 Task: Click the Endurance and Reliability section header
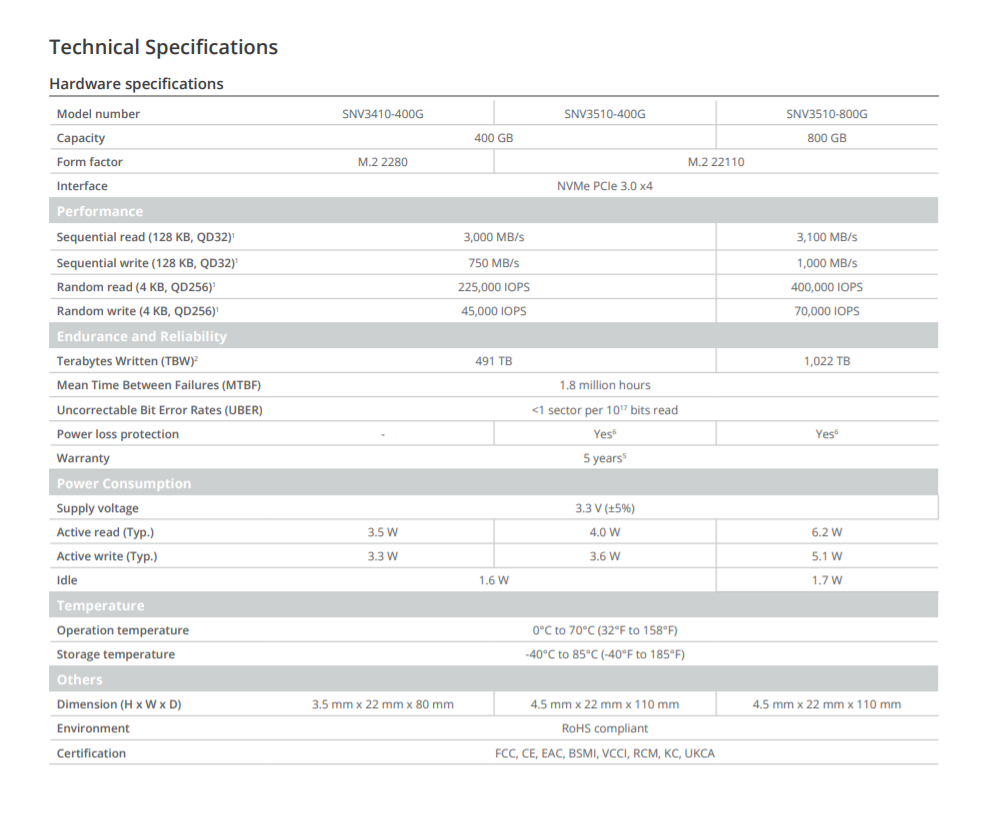[x=141, y=336]
